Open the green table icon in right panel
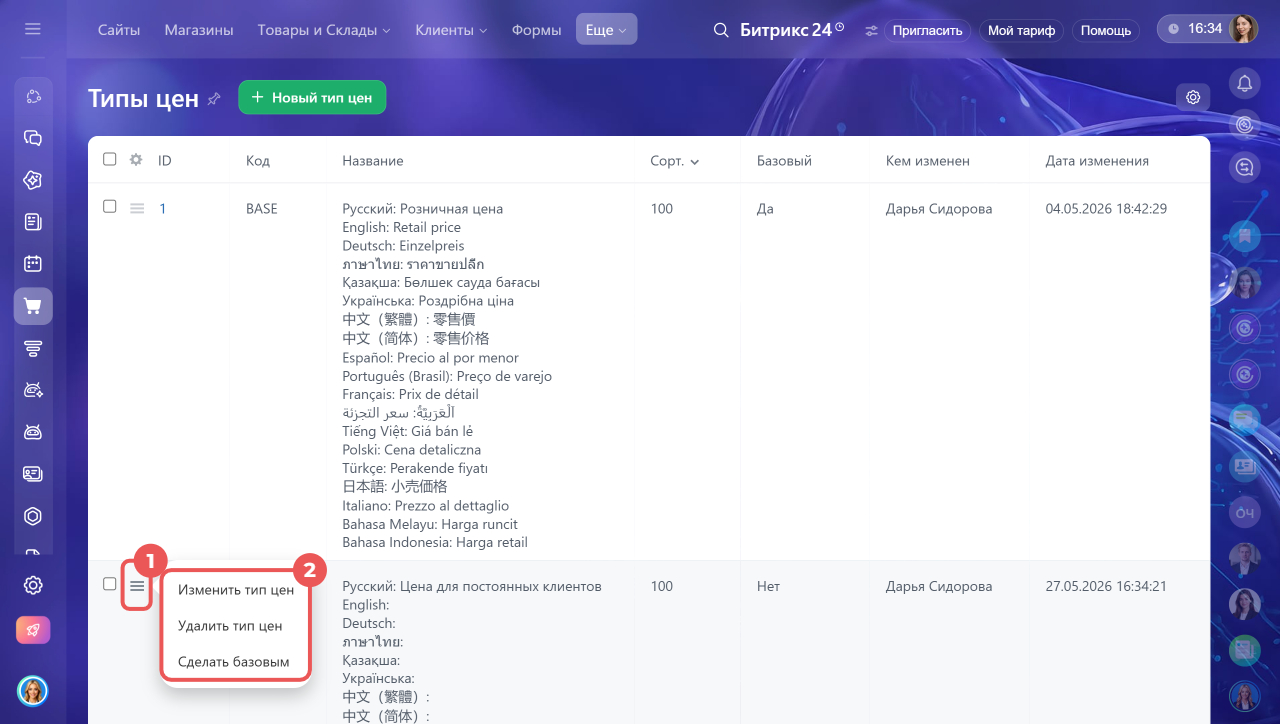 (1245, 651)
